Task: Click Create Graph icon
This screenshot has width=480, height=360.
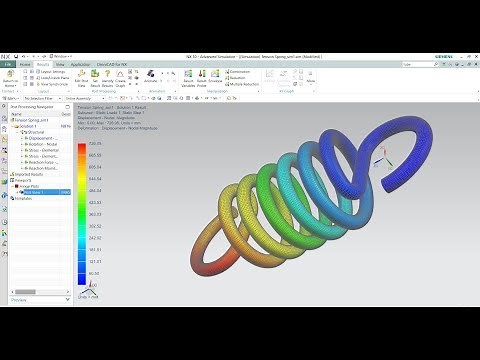Action: pos(120,74)
